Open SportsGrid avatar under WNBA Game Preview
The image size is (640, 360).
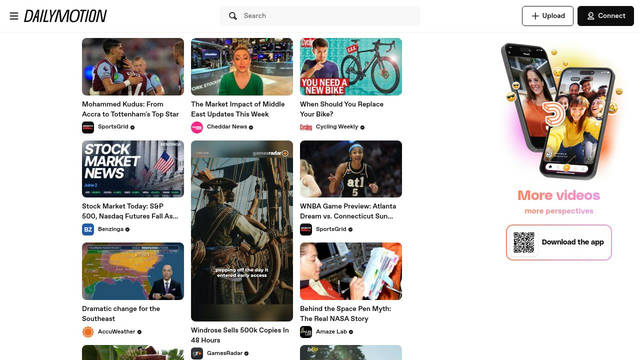click(306, 229)
